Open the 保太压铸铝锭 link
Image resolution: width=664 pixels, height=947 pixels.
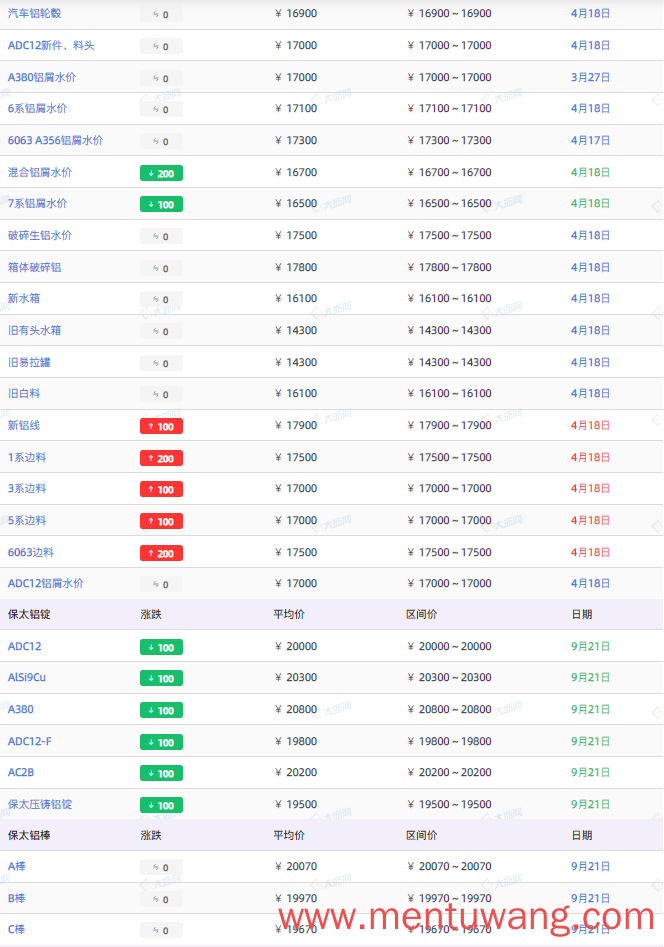pyautogui.click(x=40, y=804)
